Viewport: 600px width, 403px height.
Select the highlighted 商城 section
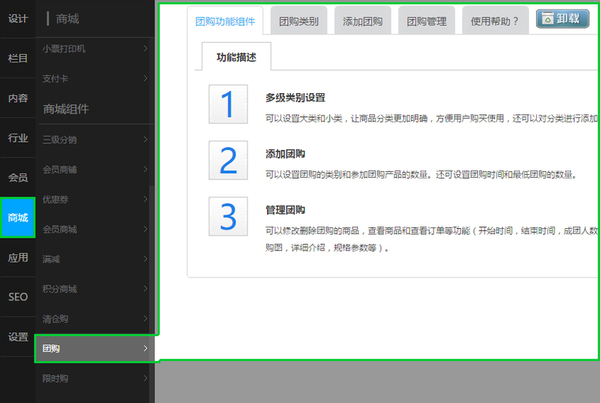point(18,218)
